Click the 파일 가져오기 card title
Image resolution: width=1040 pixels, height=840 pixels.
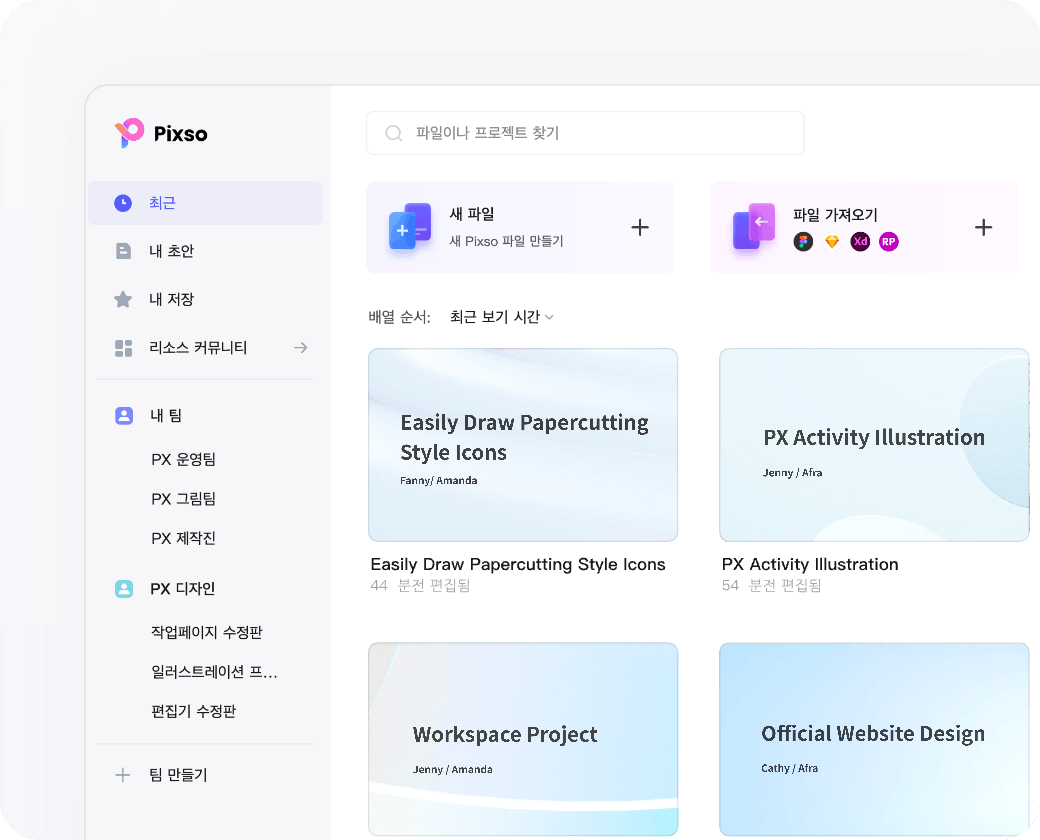[x=835, y=215]
